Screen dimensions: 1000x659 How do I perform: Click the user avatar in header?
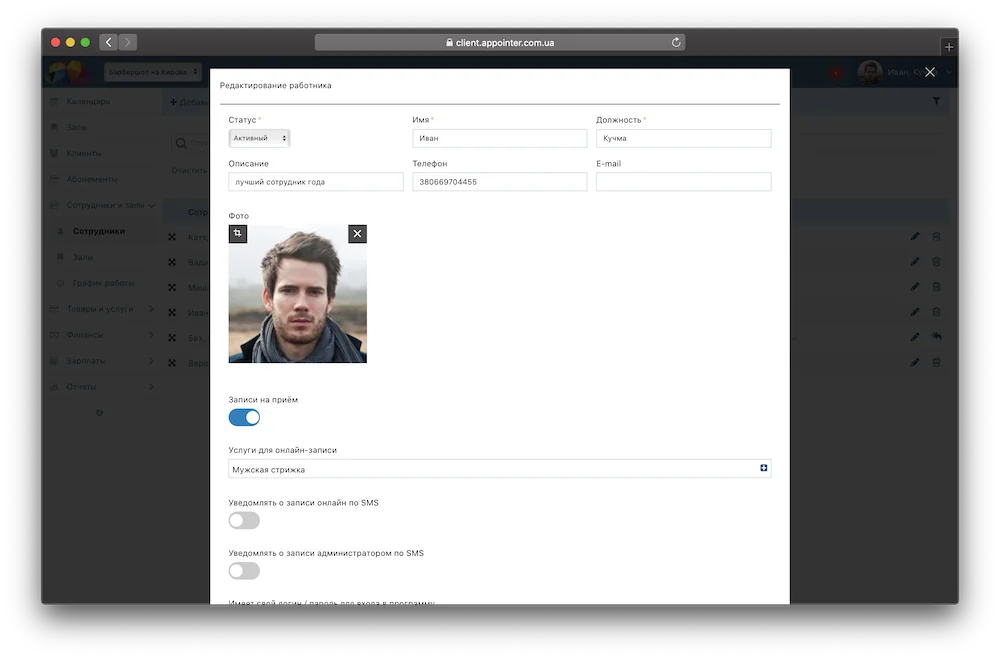click(x=870, y=72)
